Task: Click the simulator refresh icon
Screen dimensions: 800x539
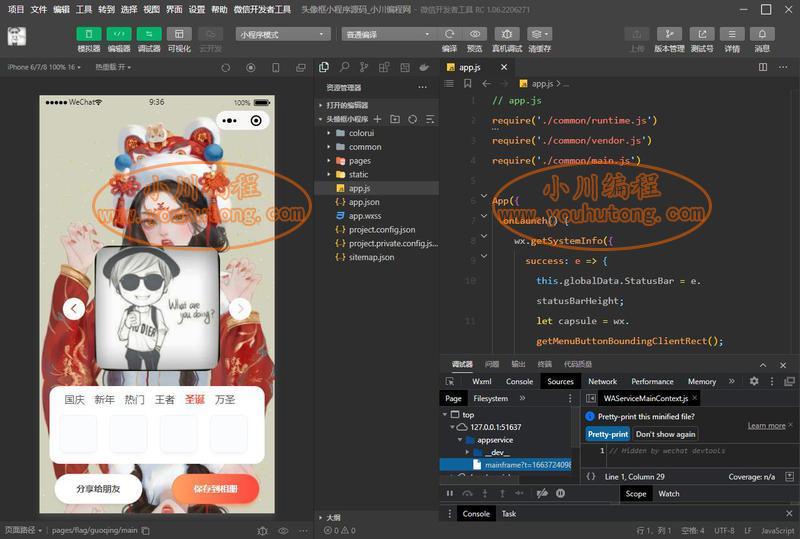Action: [x=226, y=67]
